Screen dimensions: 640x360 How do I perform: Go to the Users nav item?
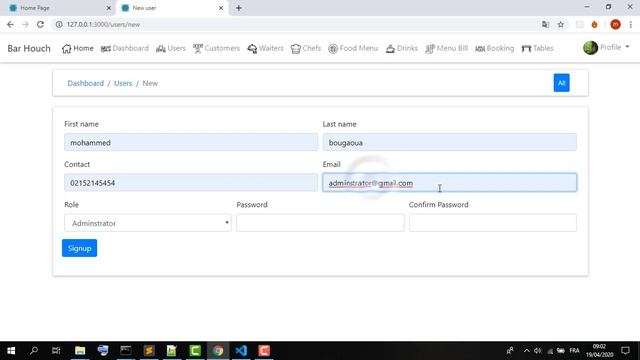pos(171,48)
